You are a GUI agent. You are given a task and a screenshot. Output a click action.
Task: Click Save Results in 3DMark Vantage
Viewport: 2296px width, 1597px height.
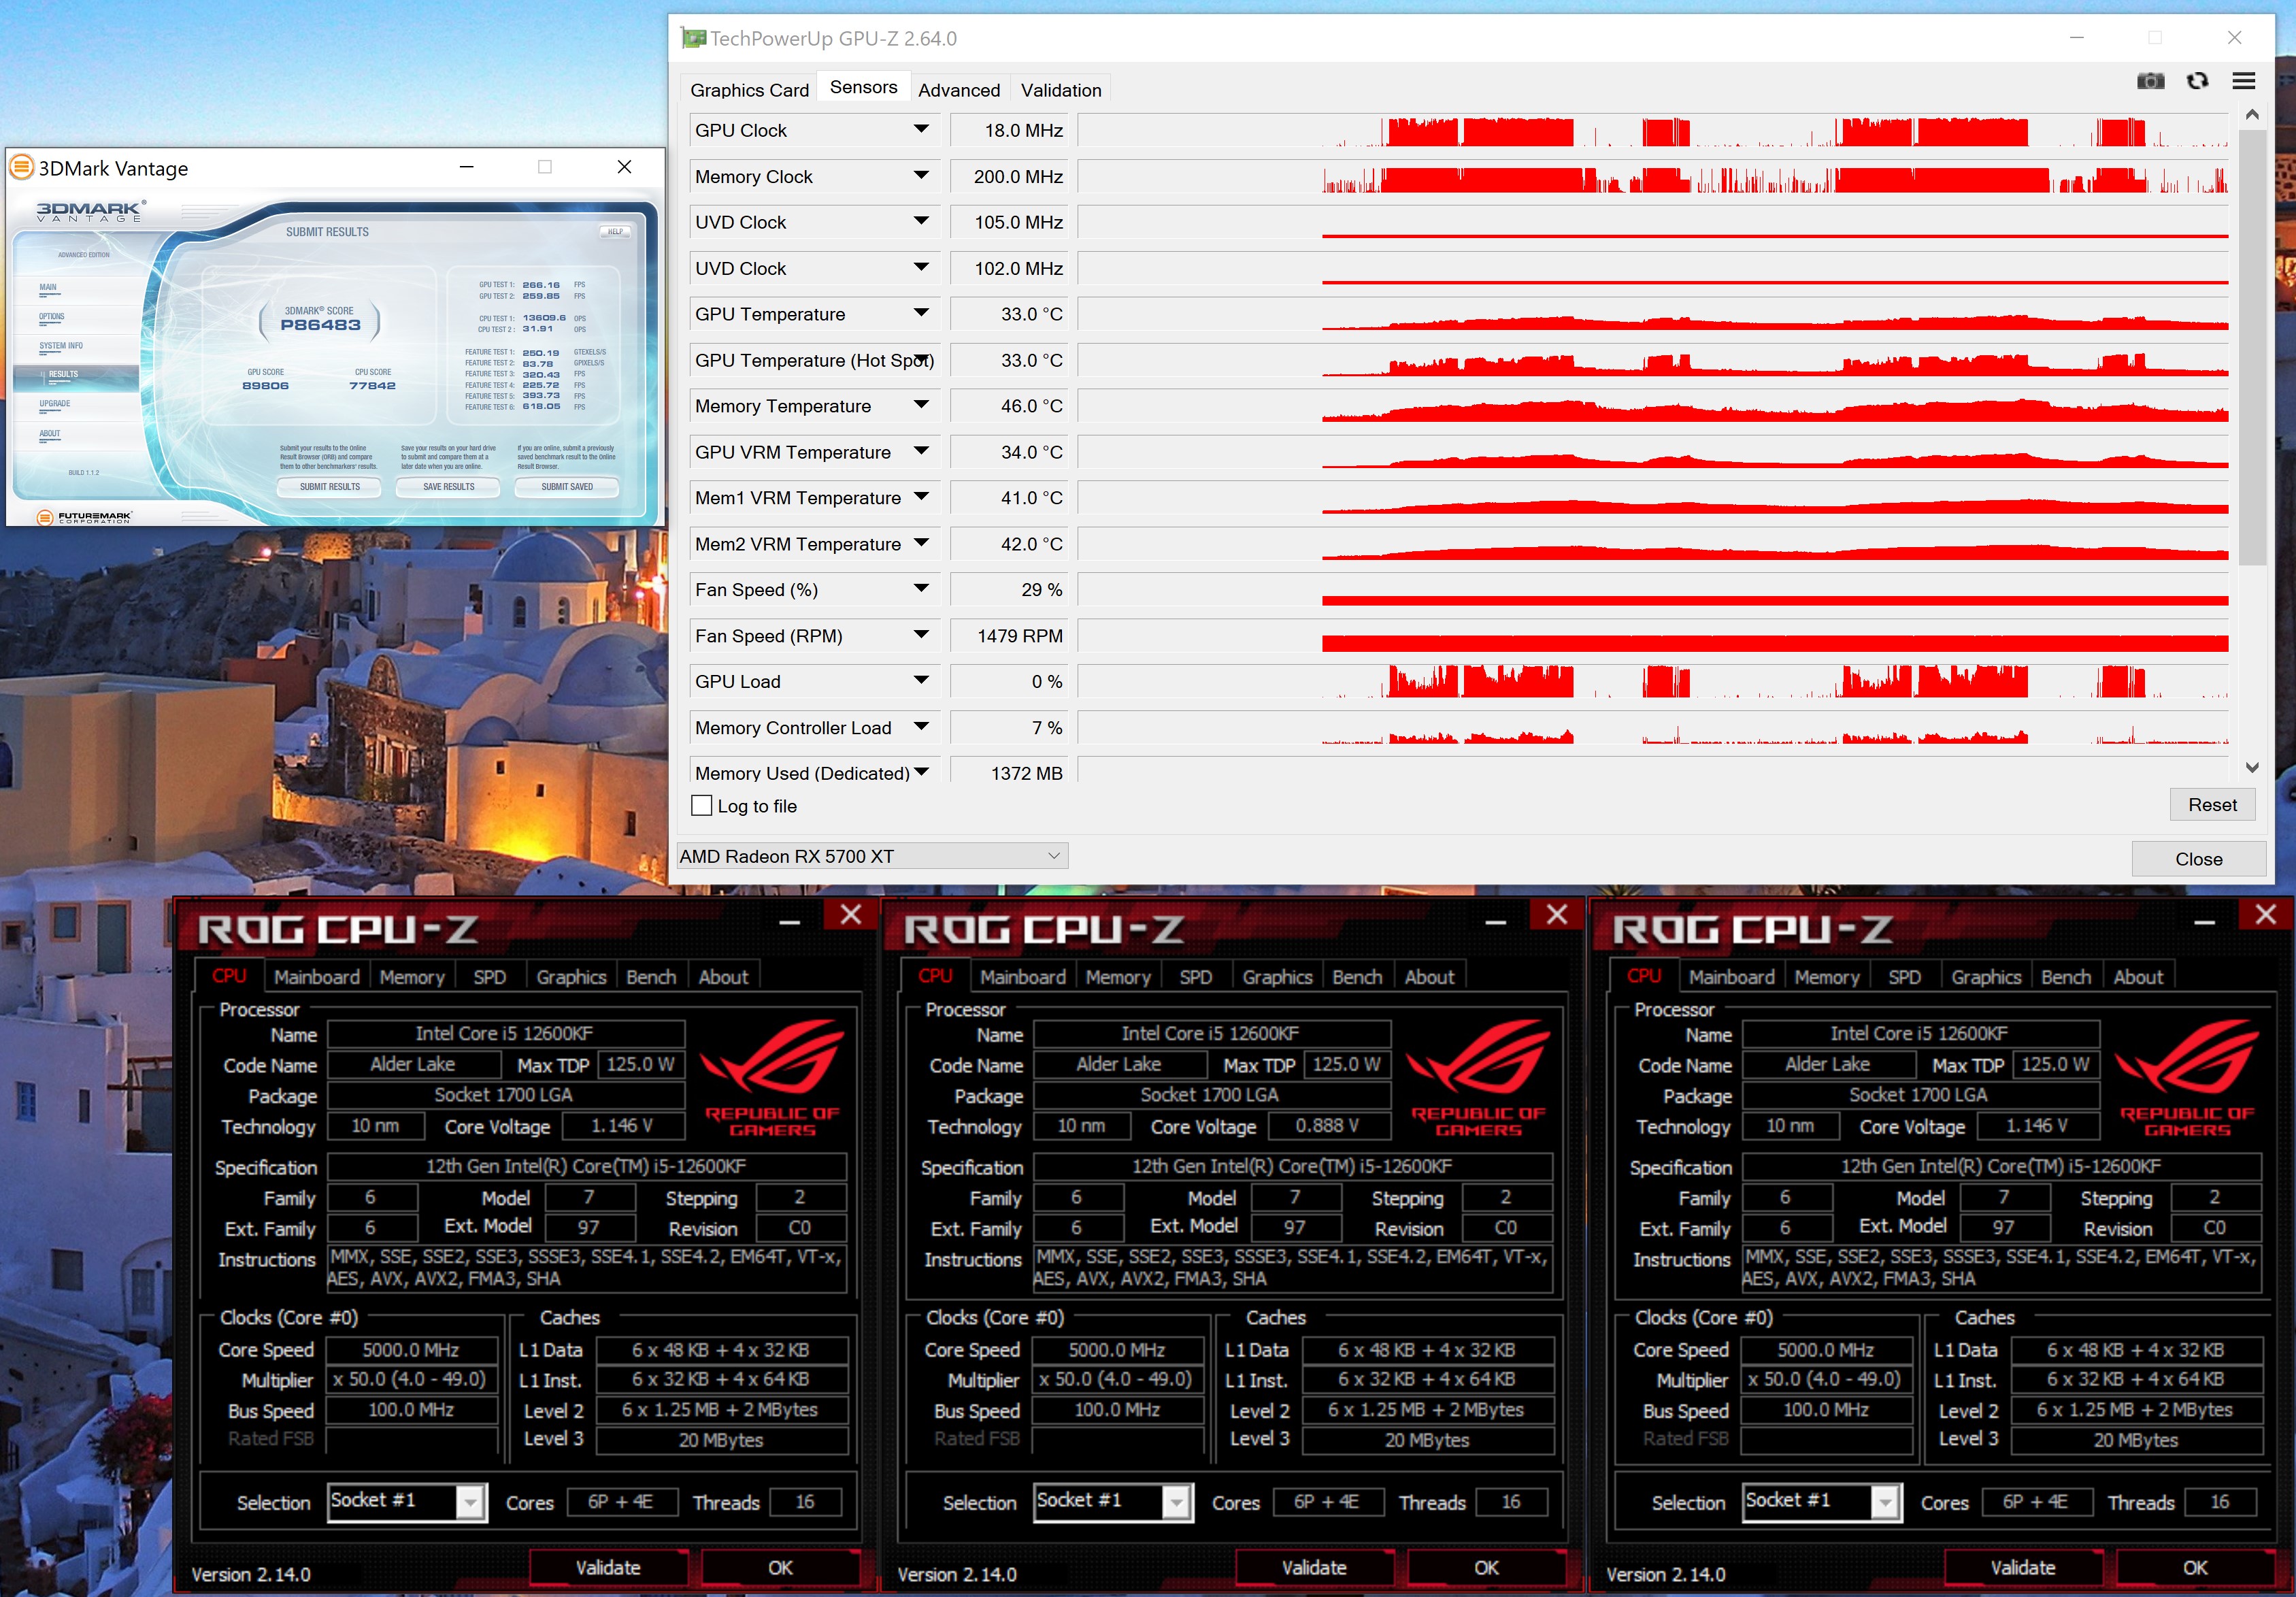(x=449, y=487)
